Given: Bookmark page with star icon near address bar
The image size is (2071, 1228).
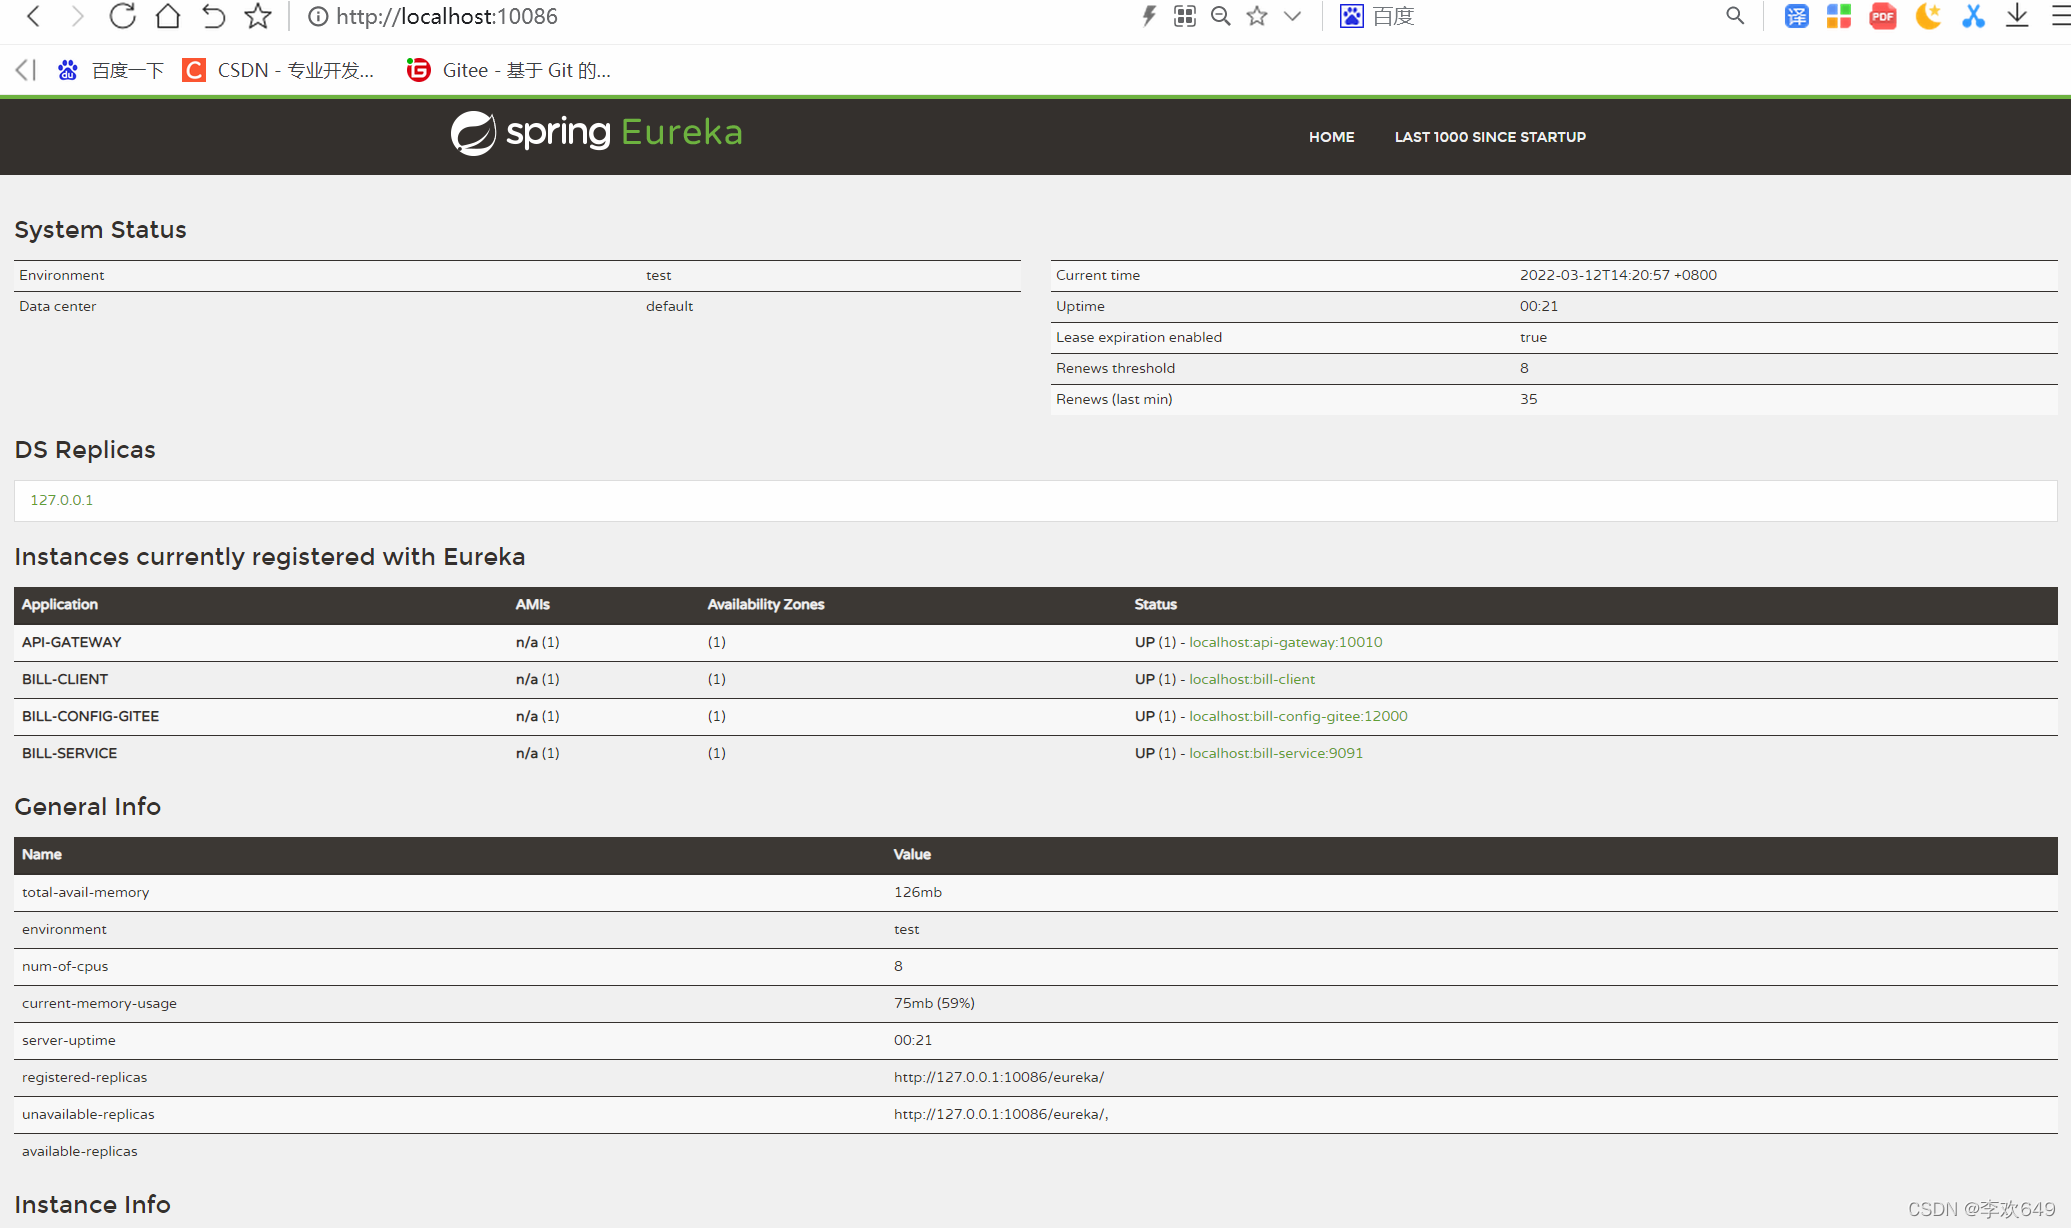Looking at the screenshot, I should tap(258, 16).
